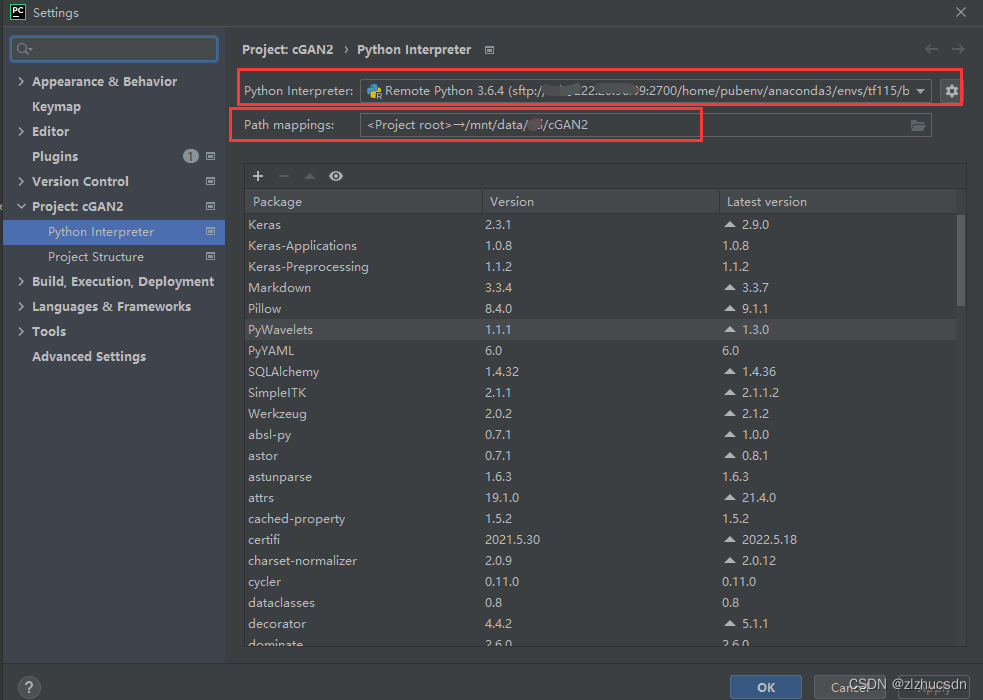Image resolution: width=983 pixels, height=700 pixels.
Task: Click the PyCharm logo icon in title bar
Action: click(18, 12)
